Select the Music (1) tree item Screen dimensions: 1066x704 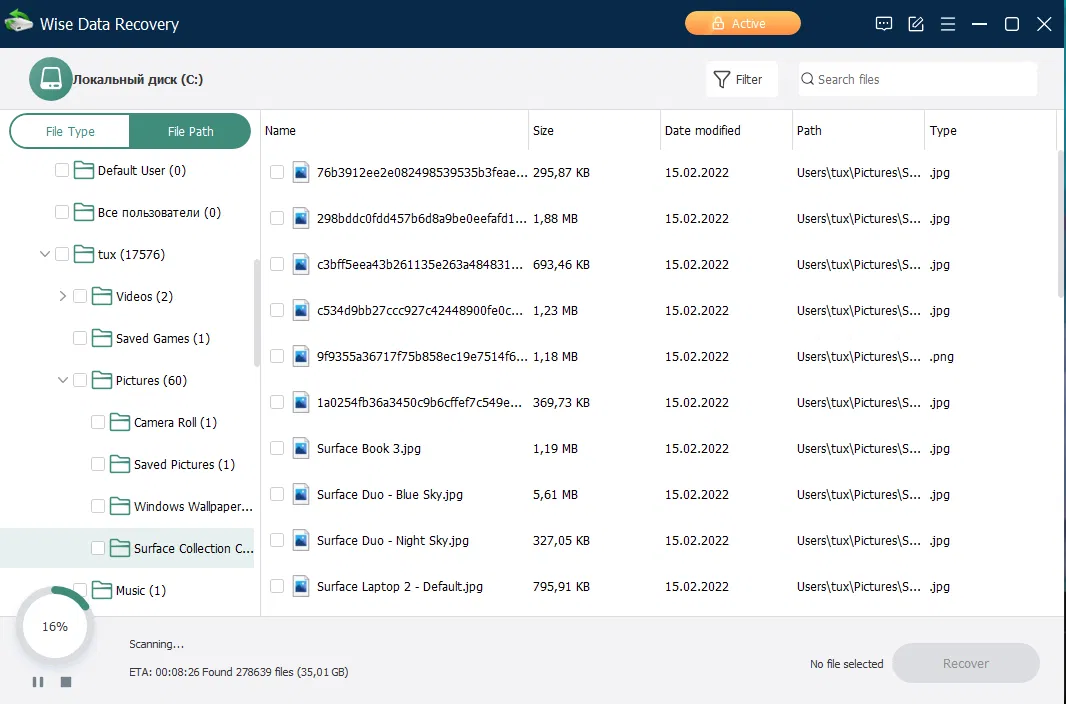[141, 591]
